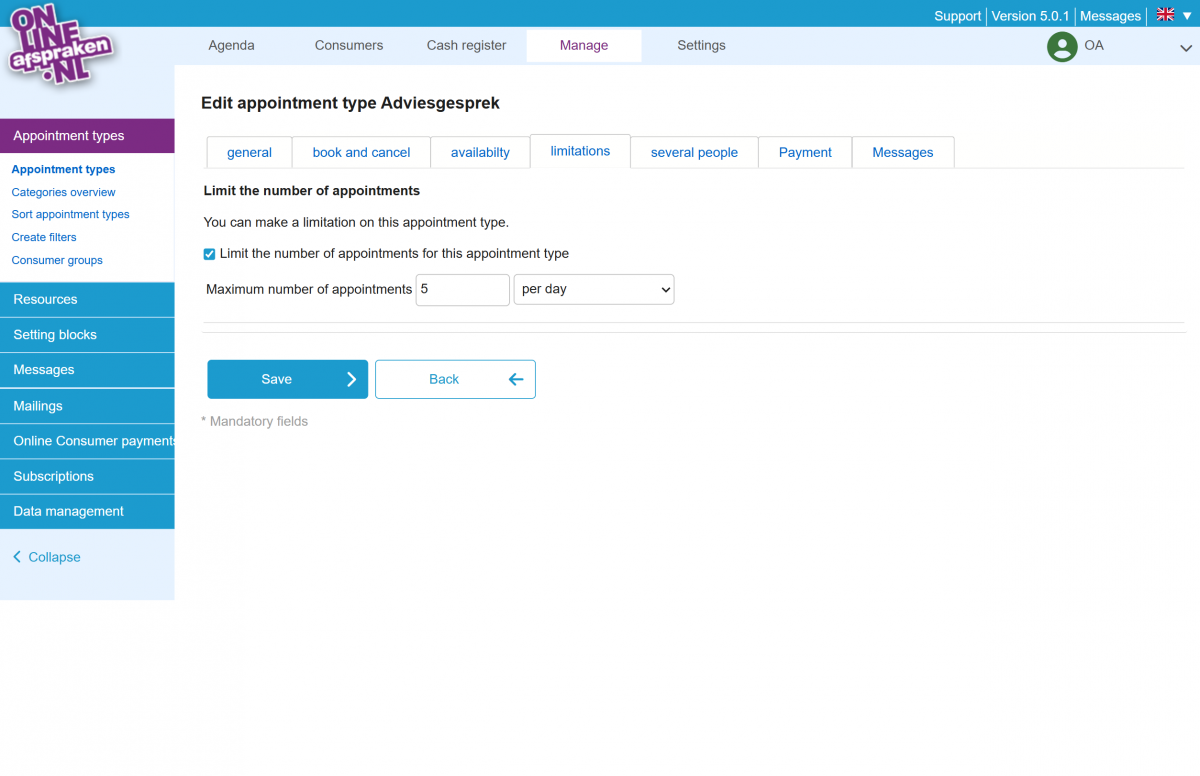Switch to the Payment tab
Viewport: 1200px width, 776px height.
pos(805,152)
